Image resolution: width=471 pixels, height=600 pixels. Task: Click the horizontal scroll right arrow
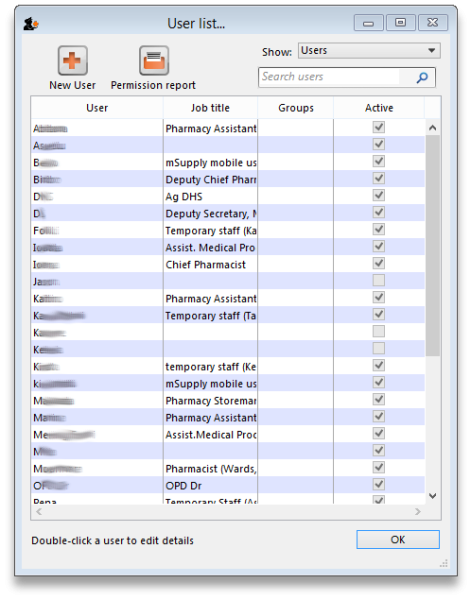click(x=418, y=512)
